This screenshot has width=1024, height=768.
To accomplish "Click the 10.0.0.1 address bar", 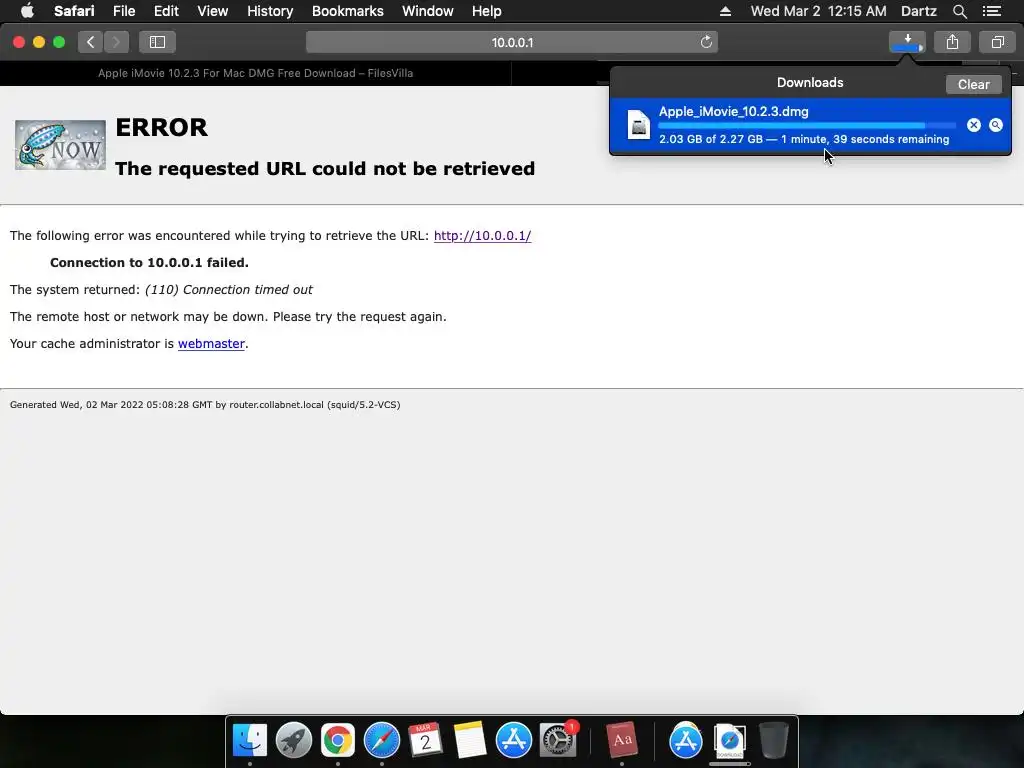I will pyautogui.click(x=512, y=42).
